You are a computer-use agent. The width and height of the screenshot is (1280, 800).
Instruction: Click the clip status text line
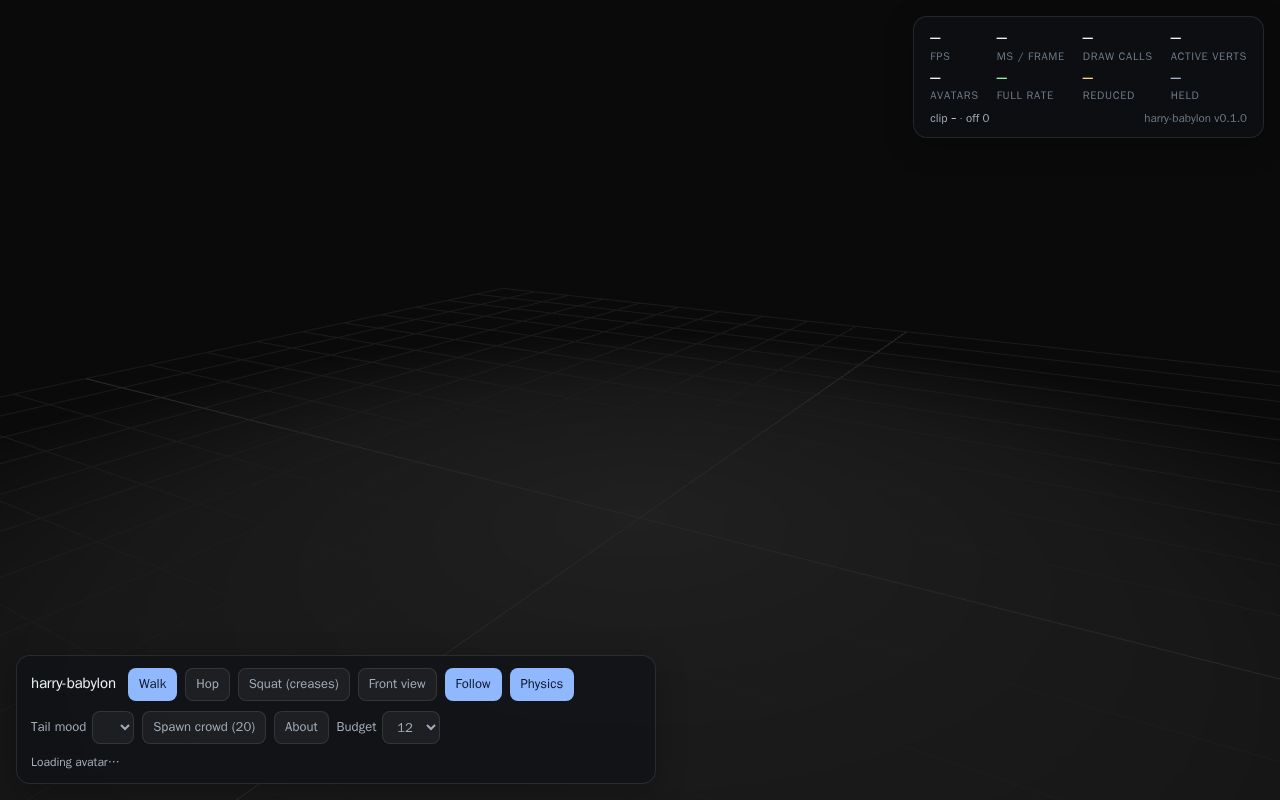959,118
